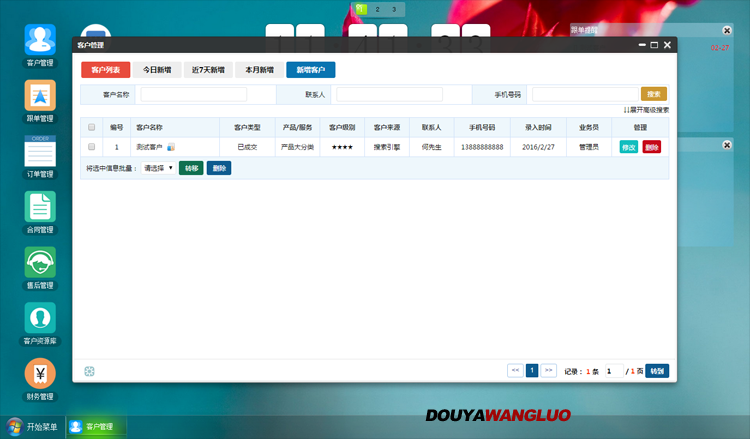Click the 2016/2/27 date cell
750x439 pixels.
[x=538, y=147]
